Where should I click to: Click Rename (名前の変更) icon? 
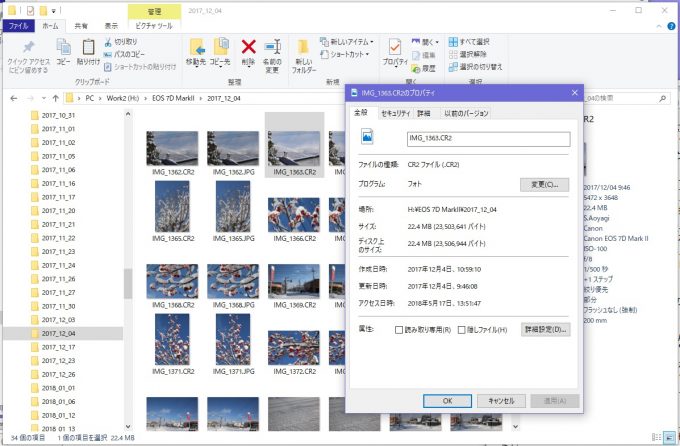coord(272,47)
